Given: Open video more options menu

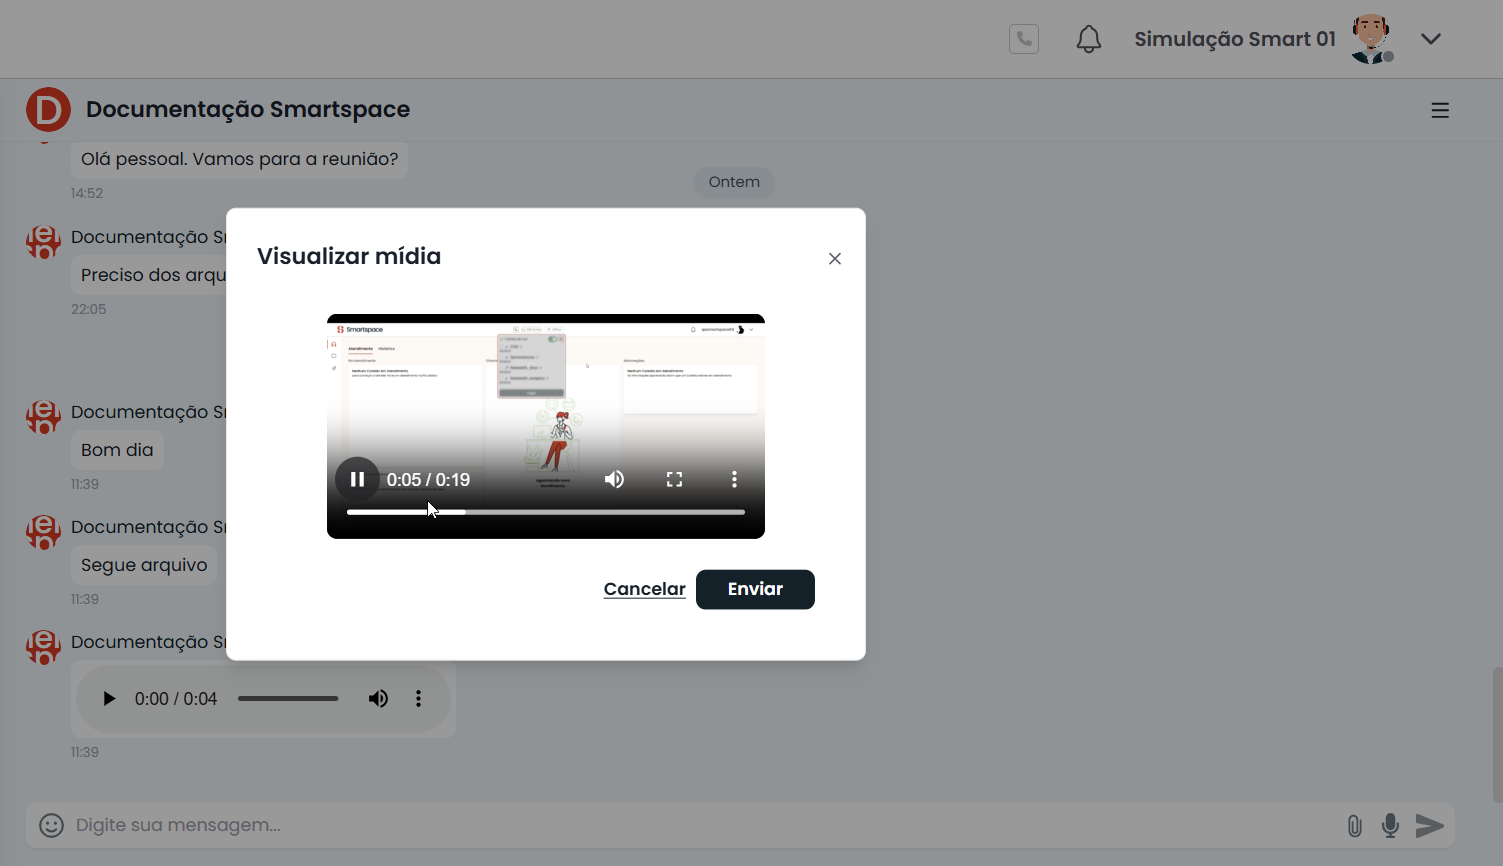Looking at the screenshot, I should [x=734, y=480].
